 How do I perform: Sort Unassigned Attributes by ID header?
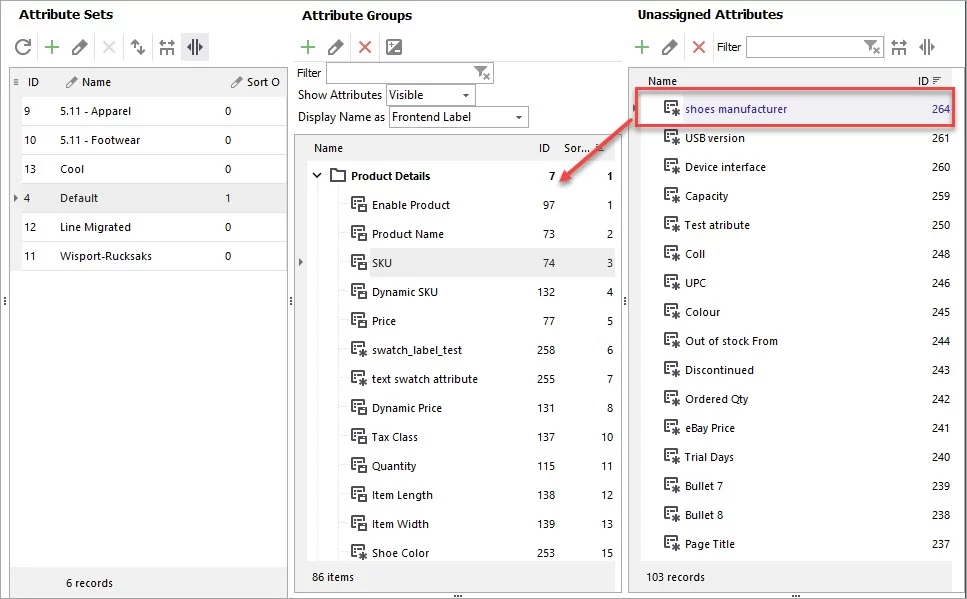pyautogui.click(x=923, y=81)
